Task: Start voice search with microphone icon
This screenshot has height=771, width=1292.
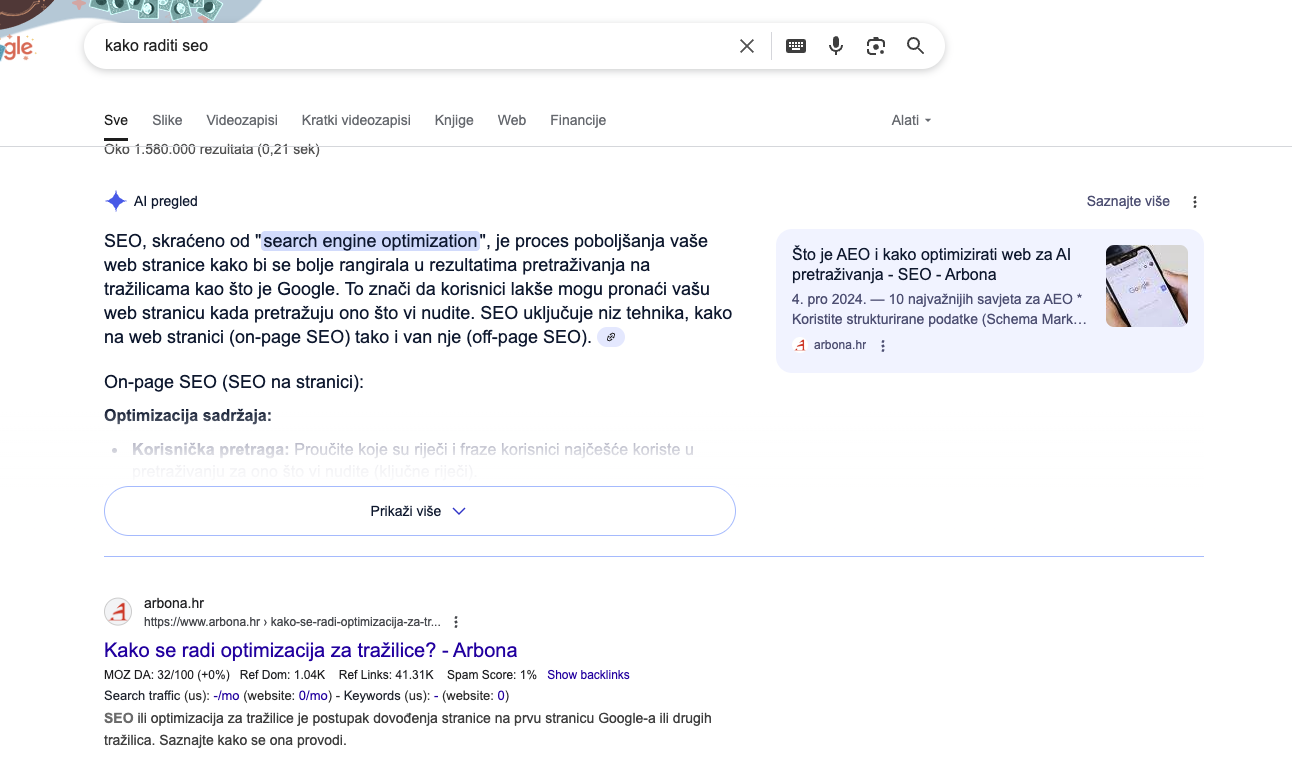Action: [836, 46]
